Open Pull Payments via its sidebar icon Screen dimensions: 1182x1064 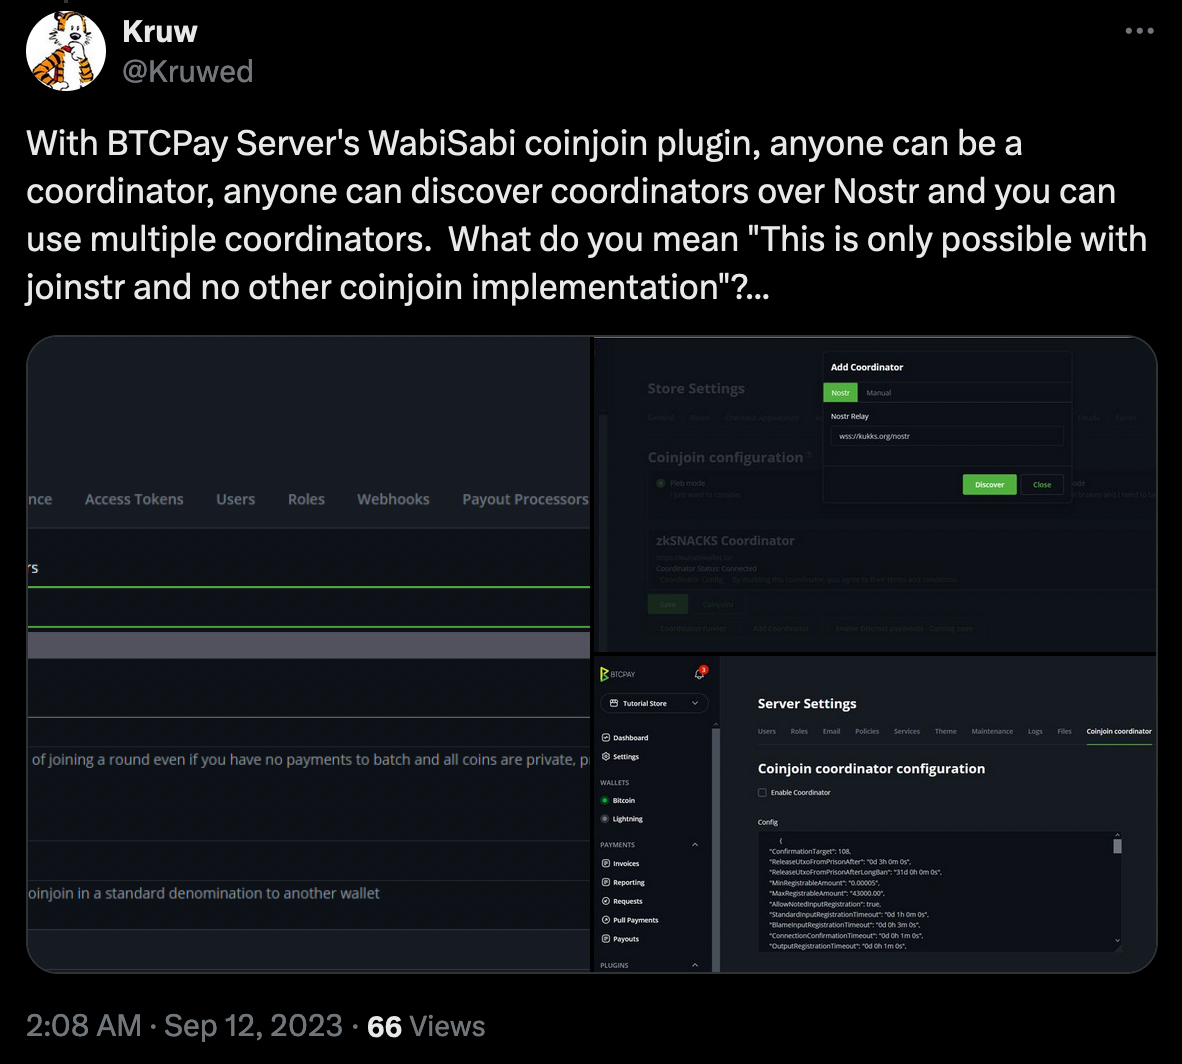tap(605, 920)
